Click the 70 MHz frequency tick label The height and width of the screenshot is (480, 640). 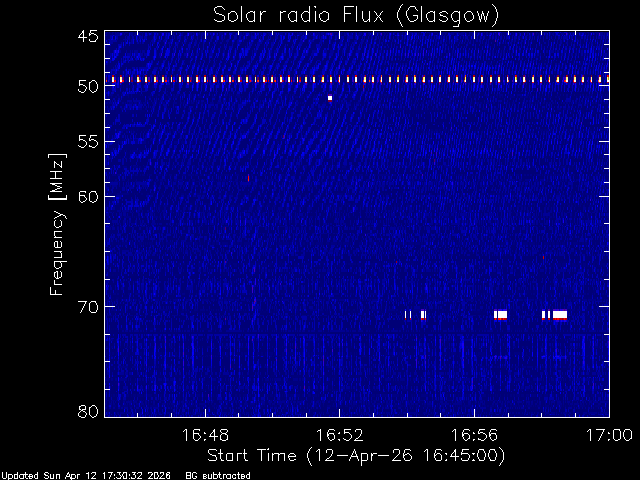[x=88, y=307]
